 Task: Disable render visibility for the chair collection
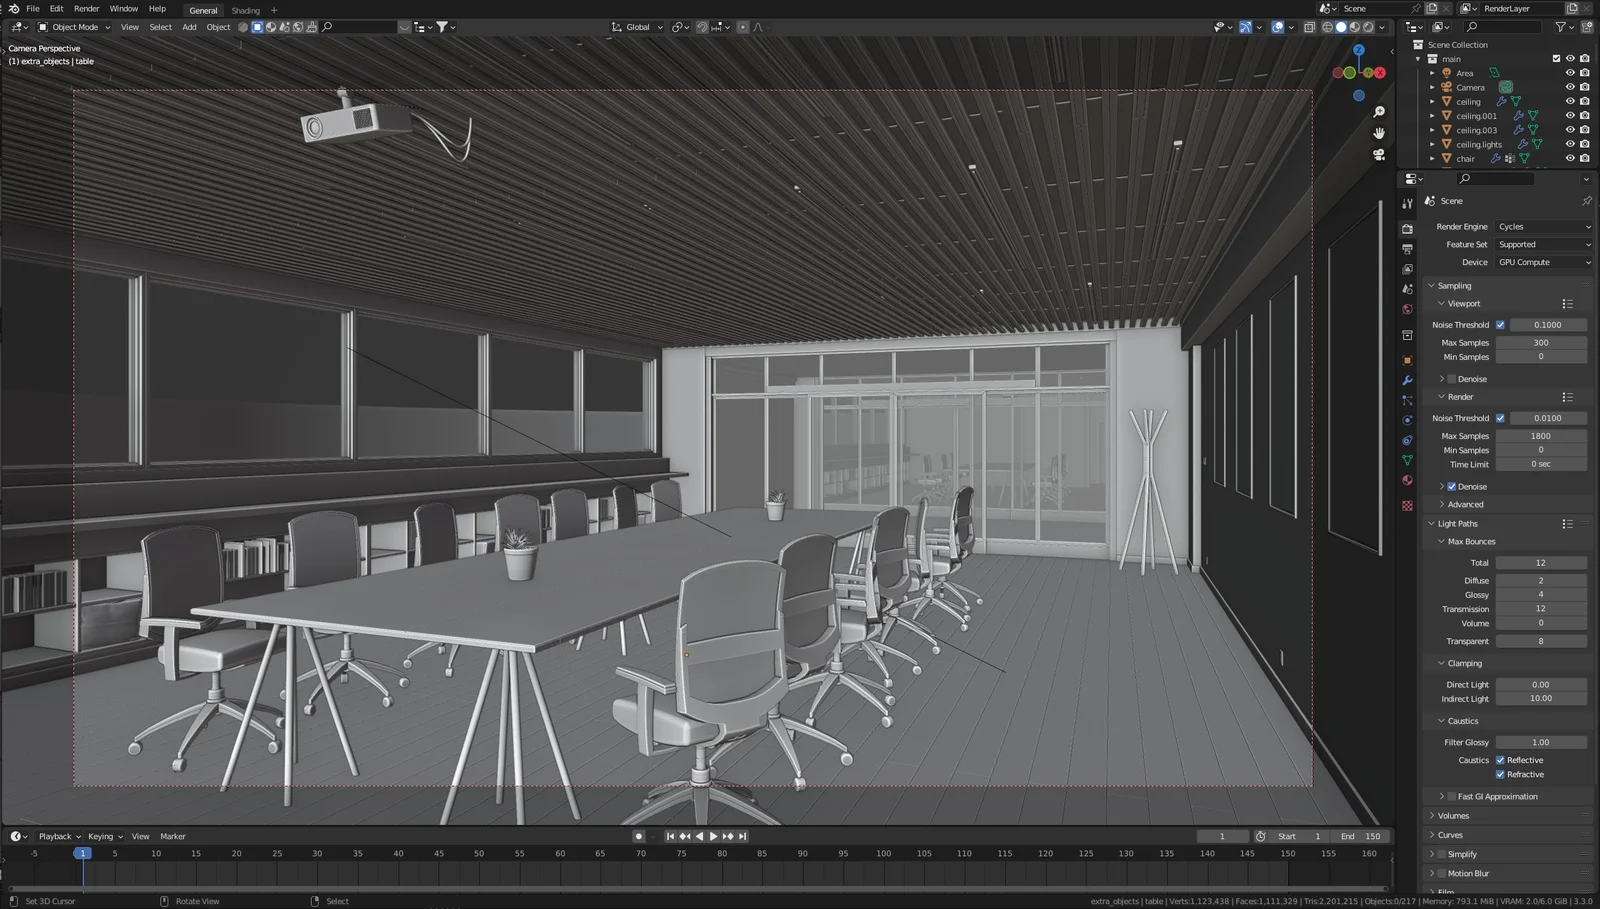(1585, 158)
